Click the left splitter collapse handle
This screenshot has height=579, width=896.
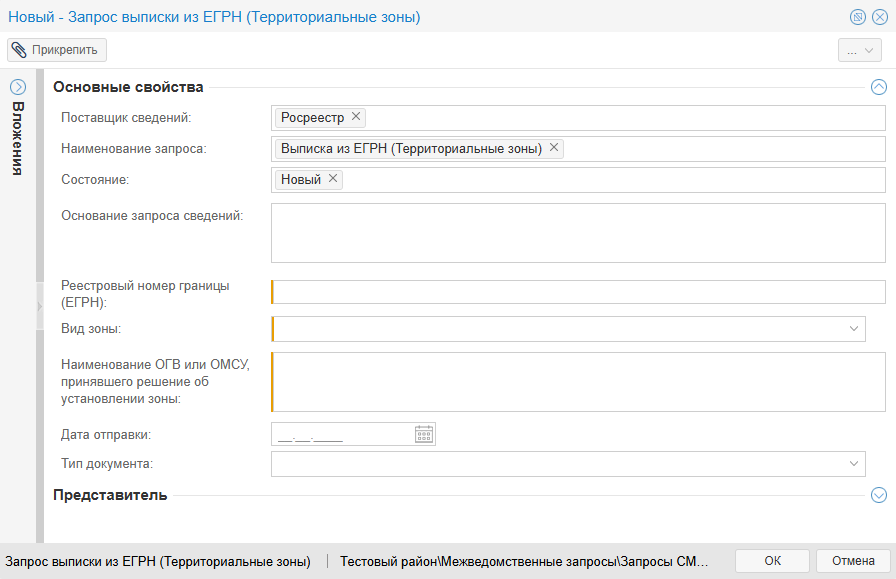pos(39,306)
